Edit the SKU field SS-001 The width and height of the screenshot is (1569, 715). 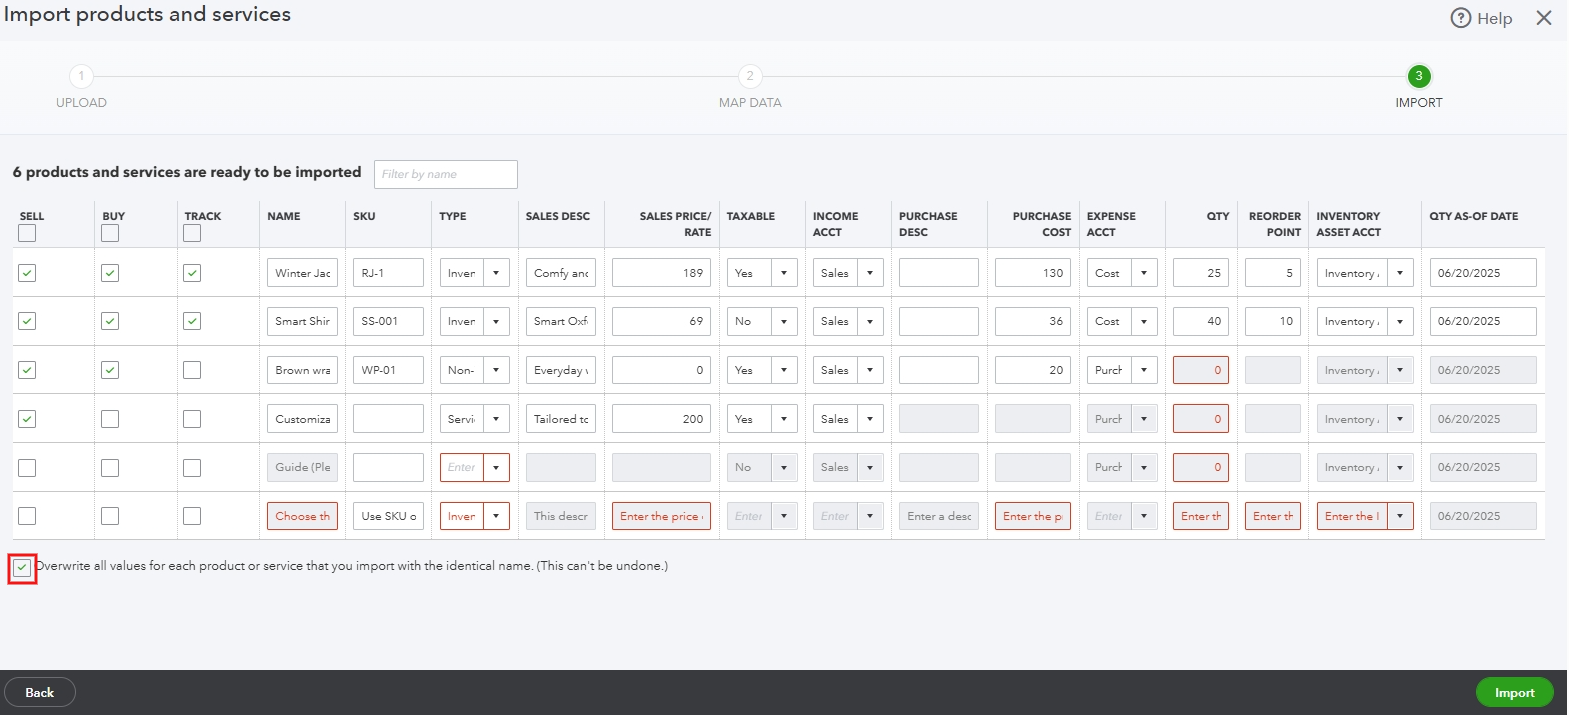point(388,321)
